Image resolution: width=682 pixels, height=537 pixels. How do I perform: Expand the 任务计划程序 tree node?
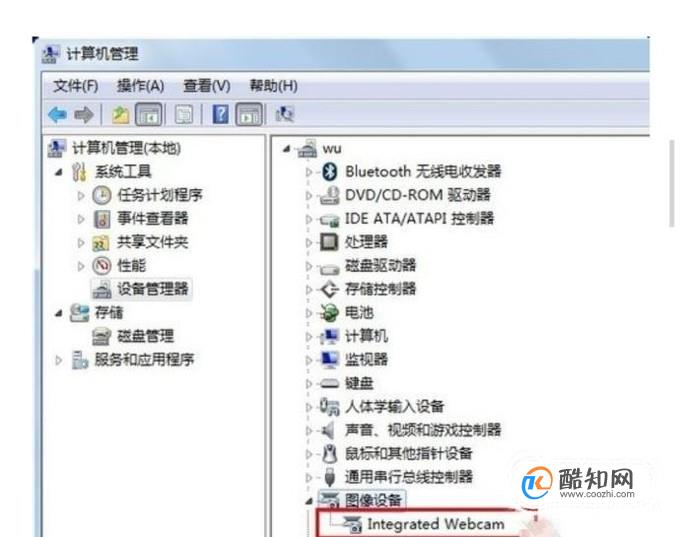(x=81, y=196)
